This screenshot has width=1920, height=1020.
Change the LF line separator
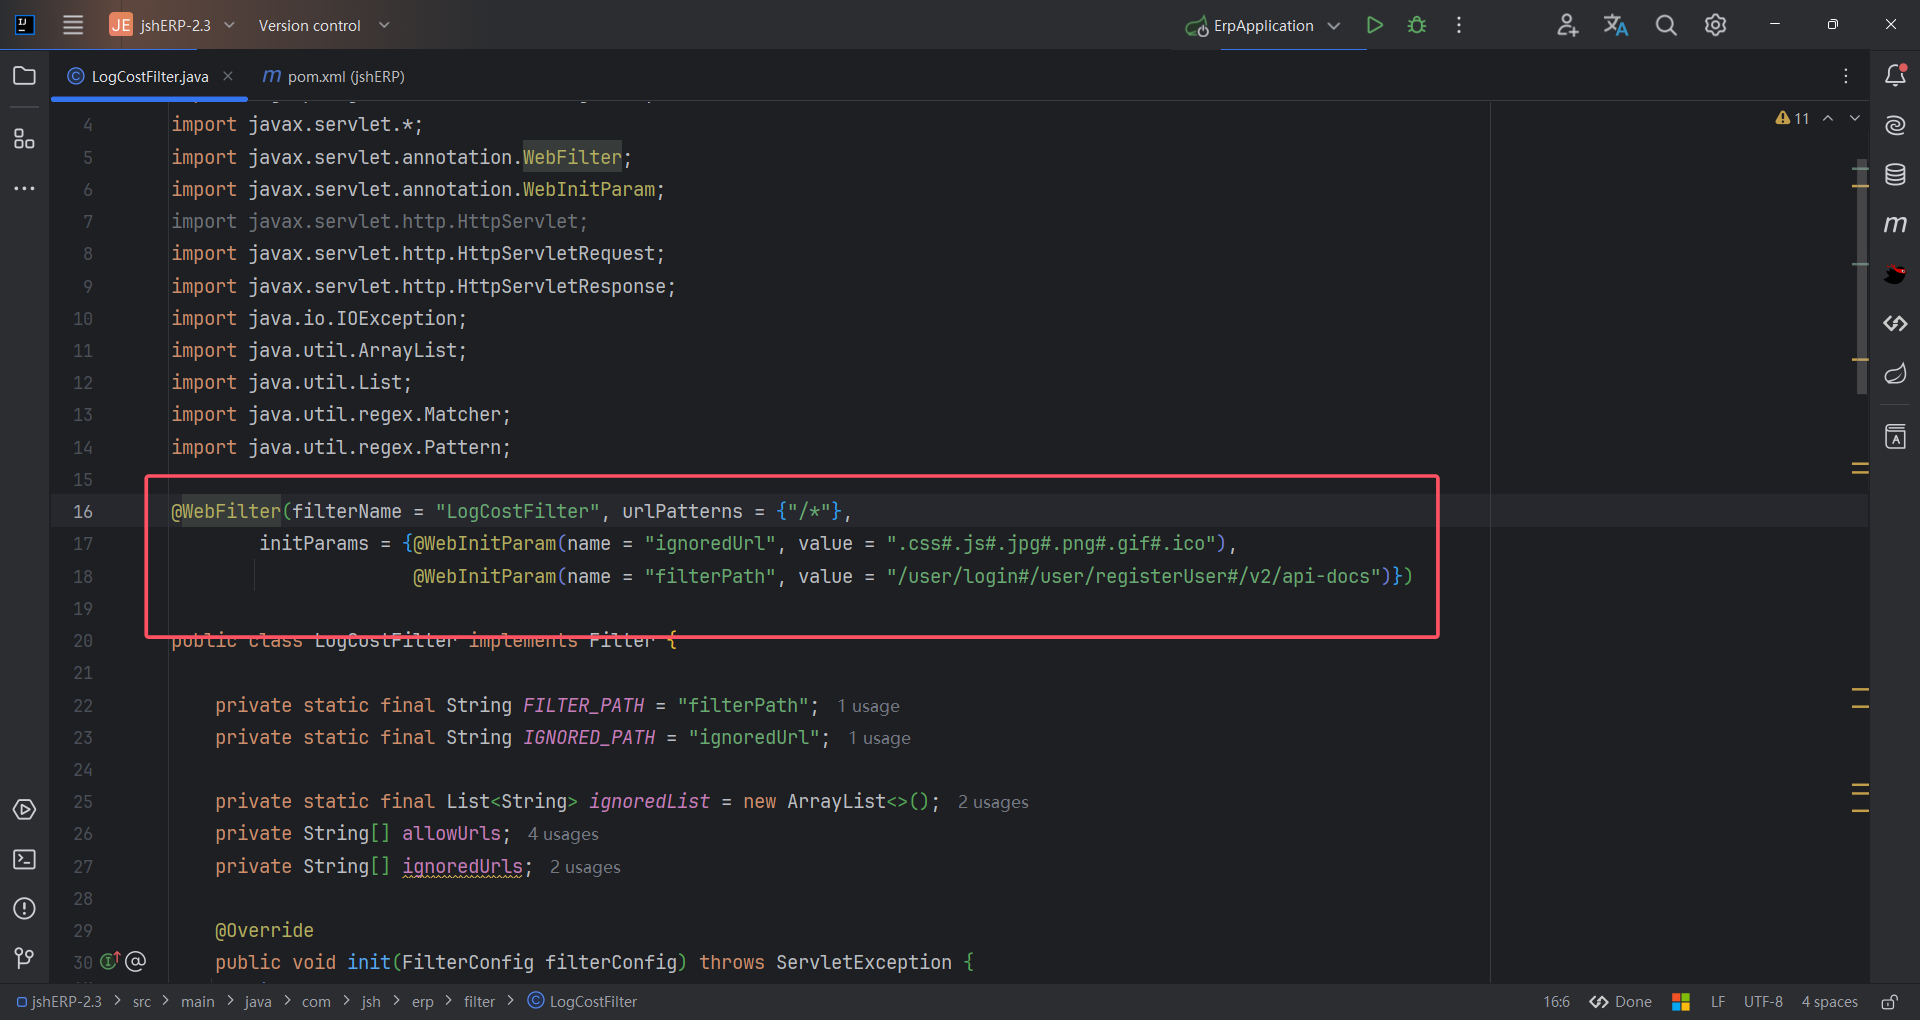click(1718, 1001)
